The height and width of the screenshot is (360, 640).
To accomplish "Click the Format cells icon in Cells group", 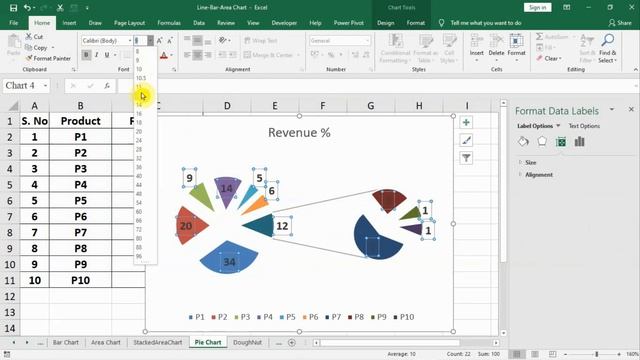I will (x=516, y=41).
